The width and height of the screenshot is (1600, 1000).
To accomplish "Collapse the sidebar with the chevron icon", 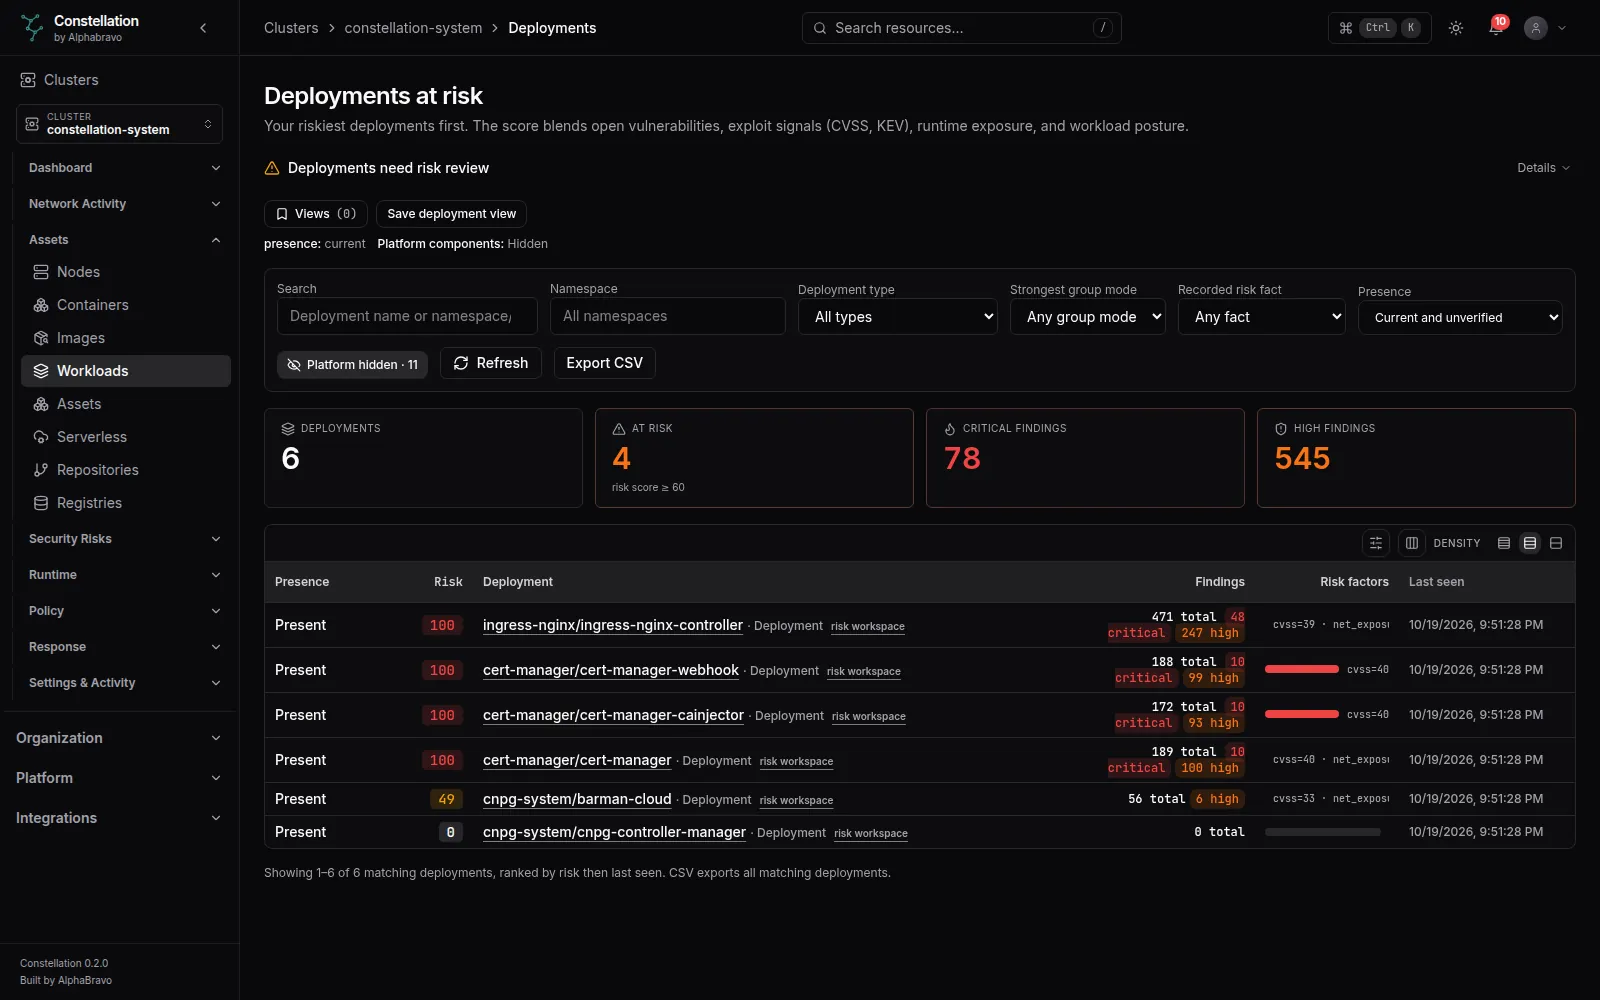I will coord(203,28).
